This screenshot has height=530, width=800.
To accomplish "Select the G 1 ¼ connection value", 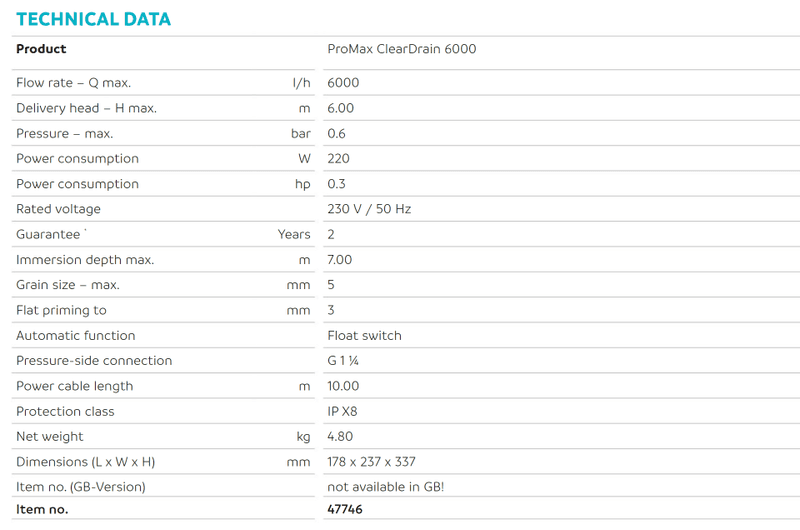I will [x=344, y=361].
